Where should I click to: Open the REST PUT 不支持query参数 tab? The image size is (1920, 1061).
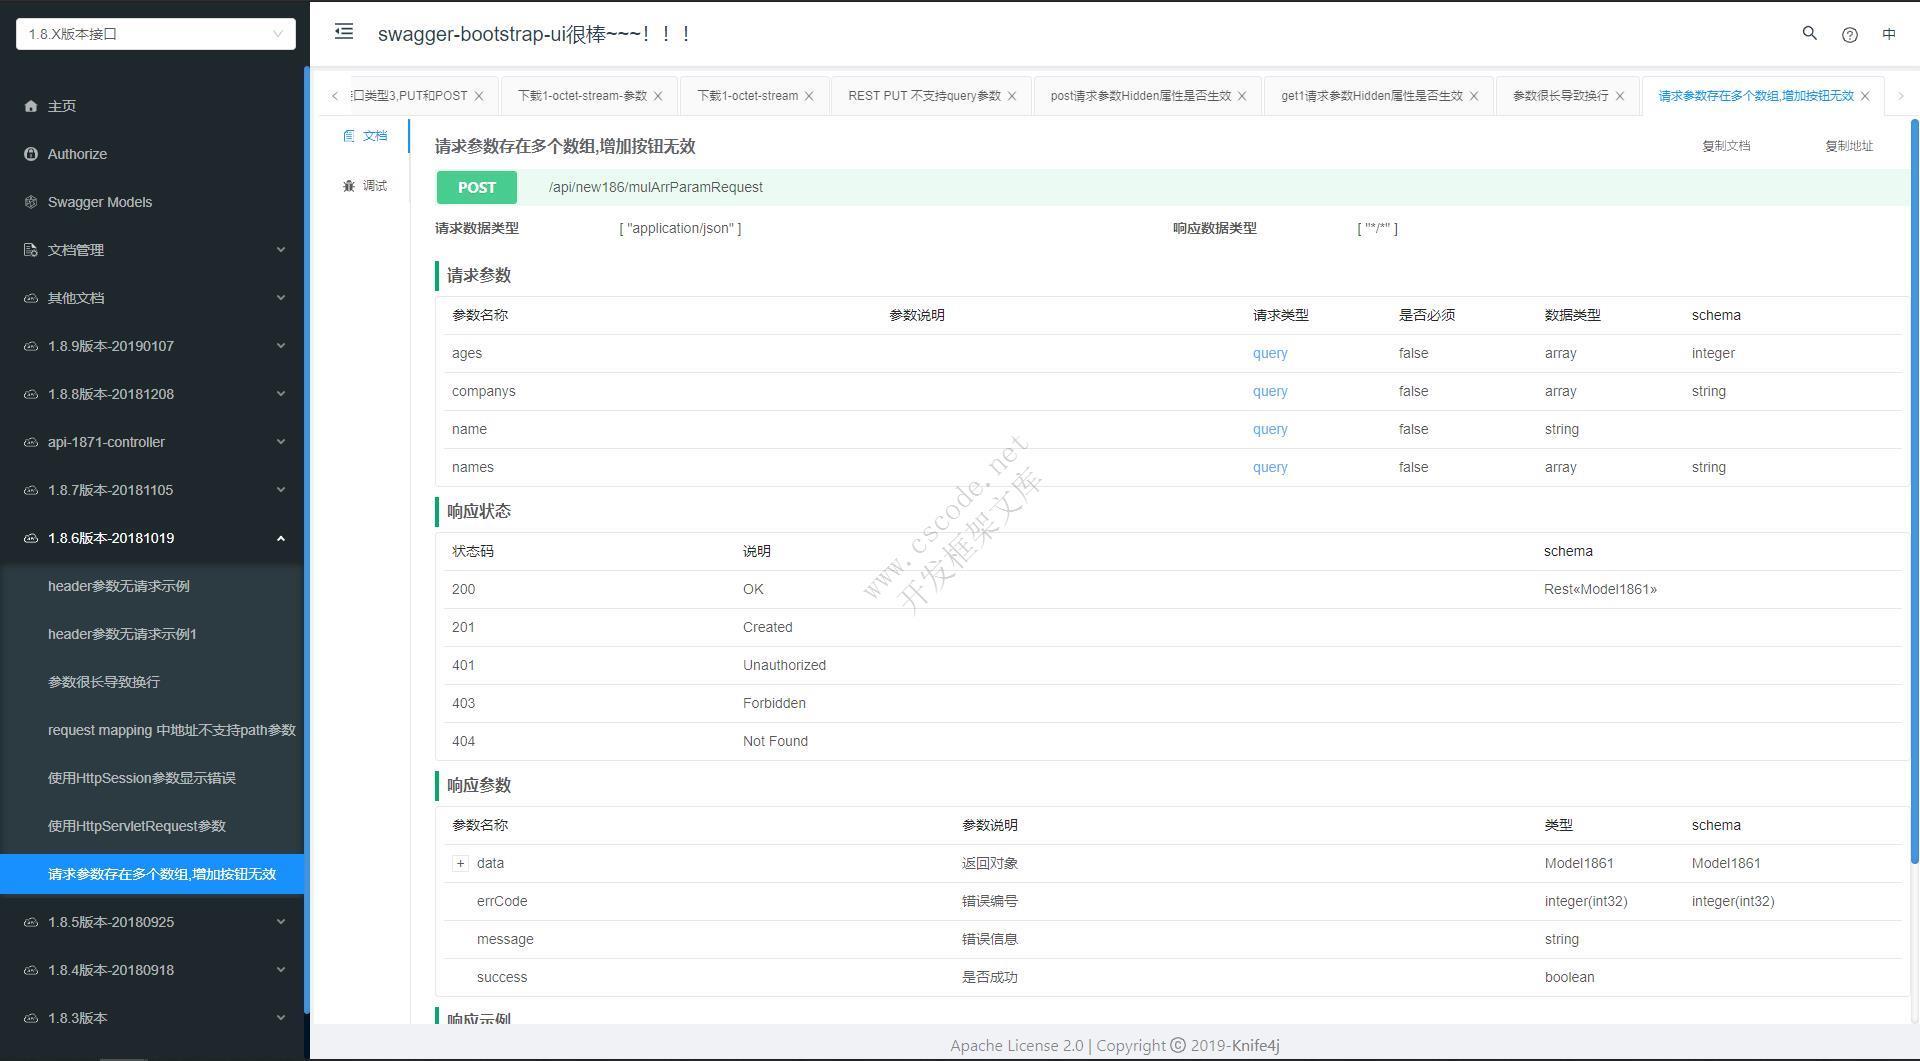(922, 95)
